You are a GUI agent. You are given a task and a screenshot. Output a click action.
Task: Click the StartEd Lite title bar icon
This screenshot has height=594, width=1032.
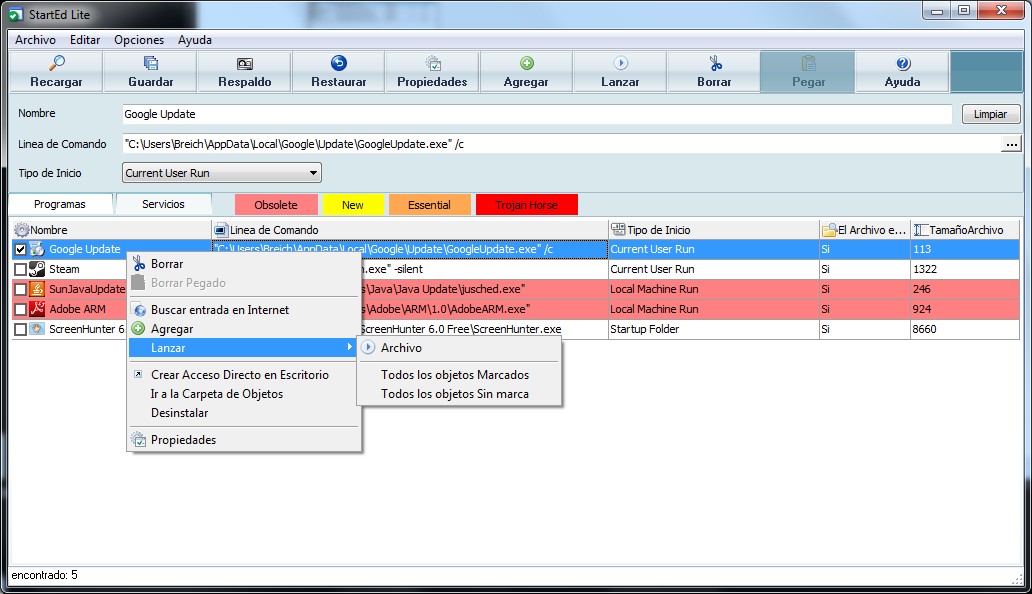(x=16, y=14)
